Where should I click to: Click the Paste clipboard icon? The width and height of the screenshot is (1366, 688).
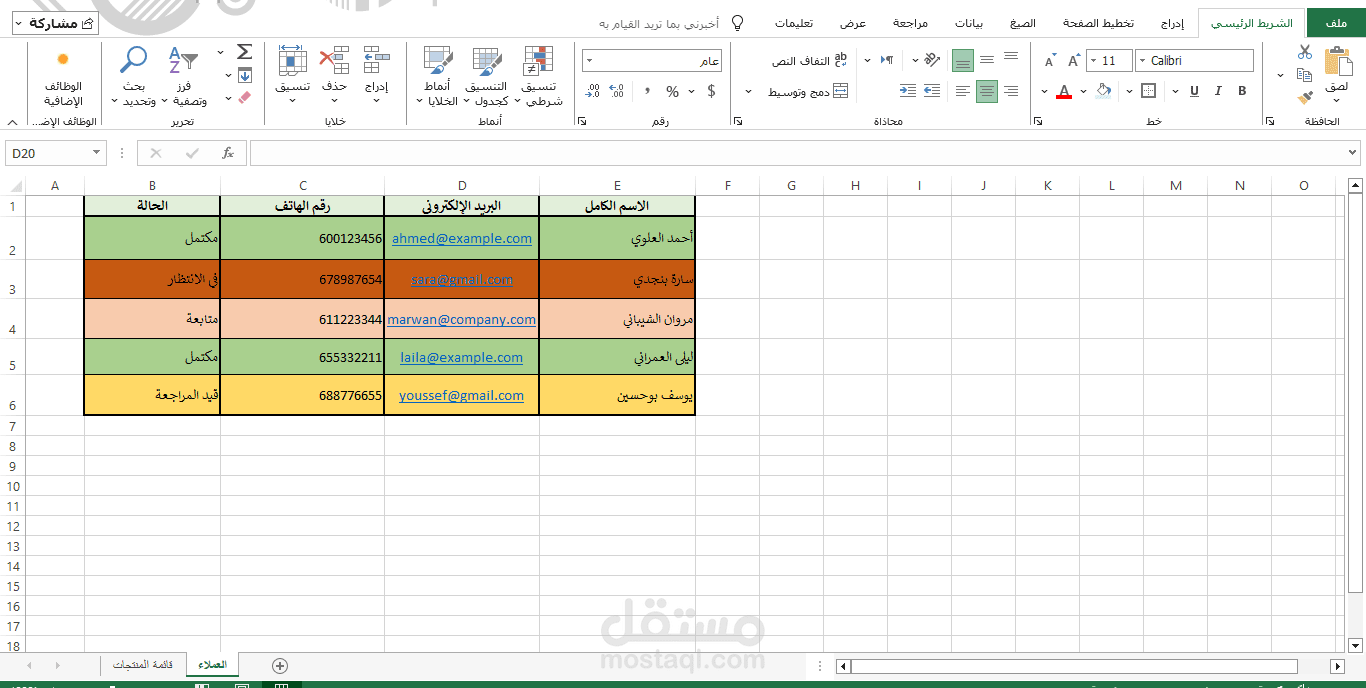[x=1337, y=61]
